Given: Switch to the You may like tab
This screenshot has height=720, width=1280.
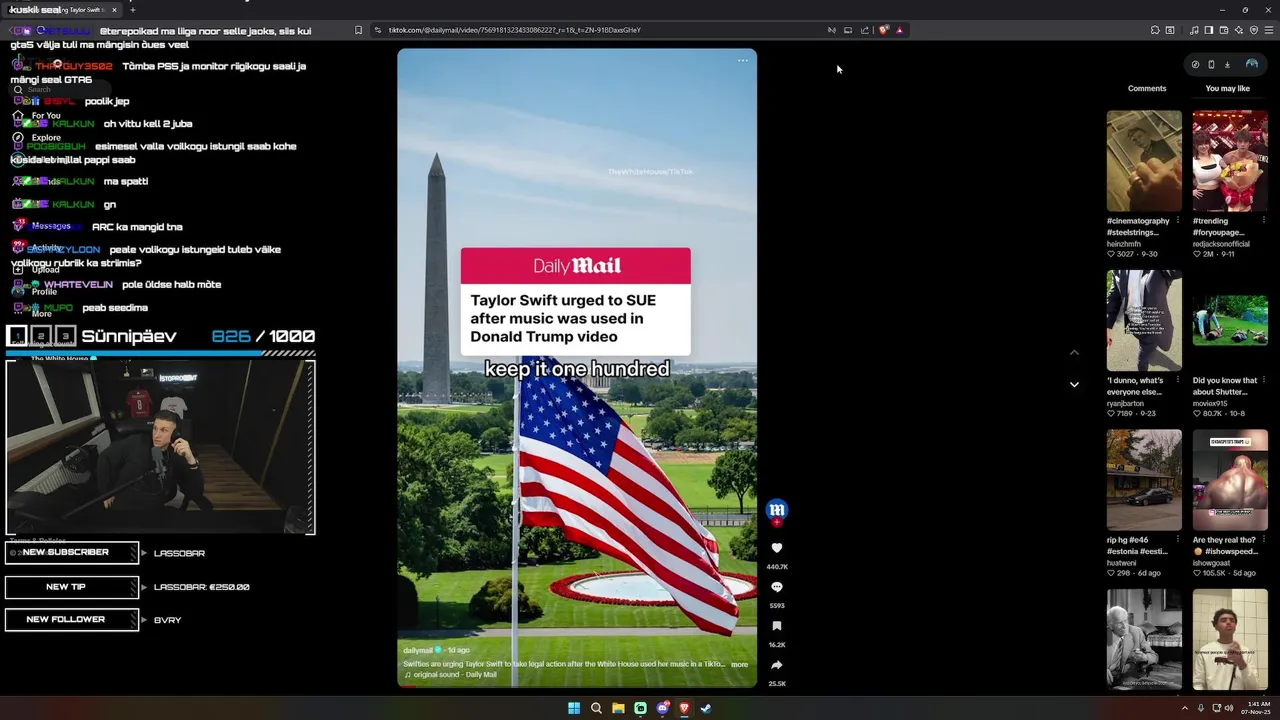Looking at the screenshot, I should click(1228, 88).
